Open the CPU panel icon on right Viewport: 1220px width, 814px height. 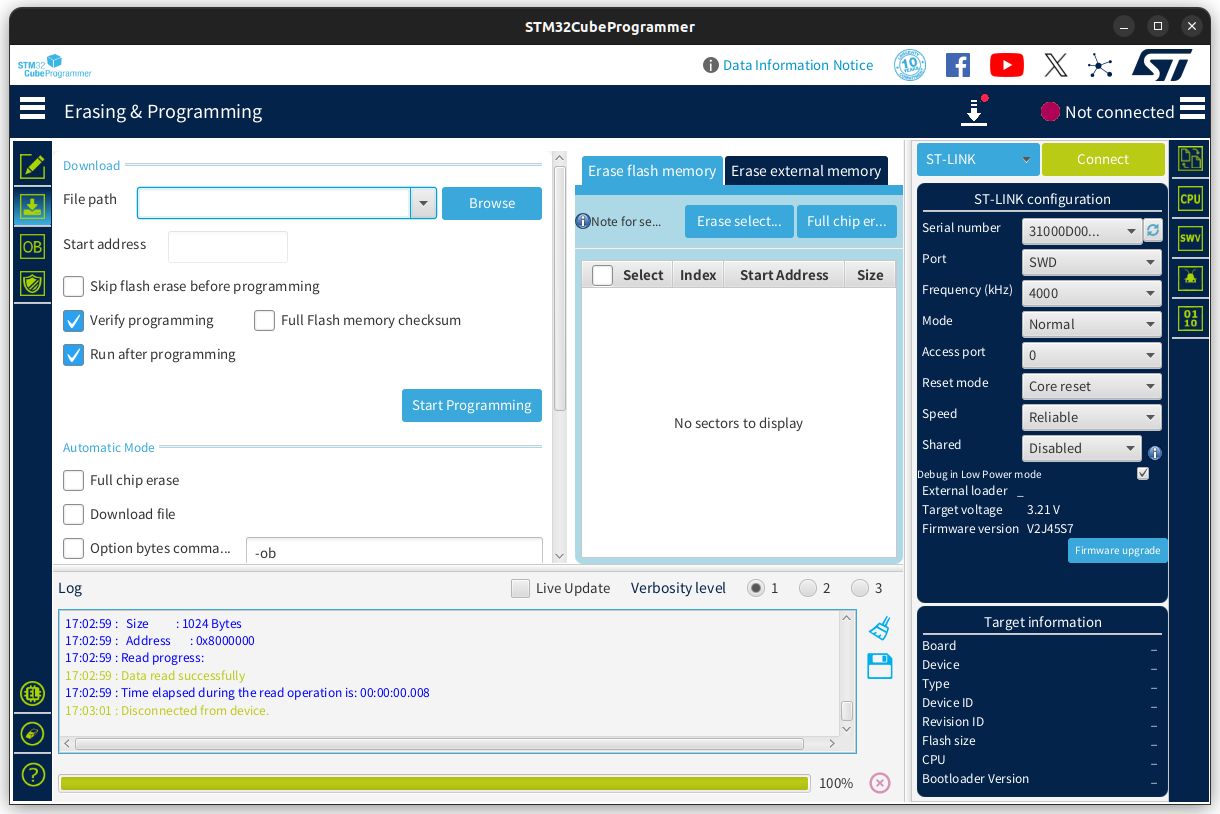tap(1190, 198)
